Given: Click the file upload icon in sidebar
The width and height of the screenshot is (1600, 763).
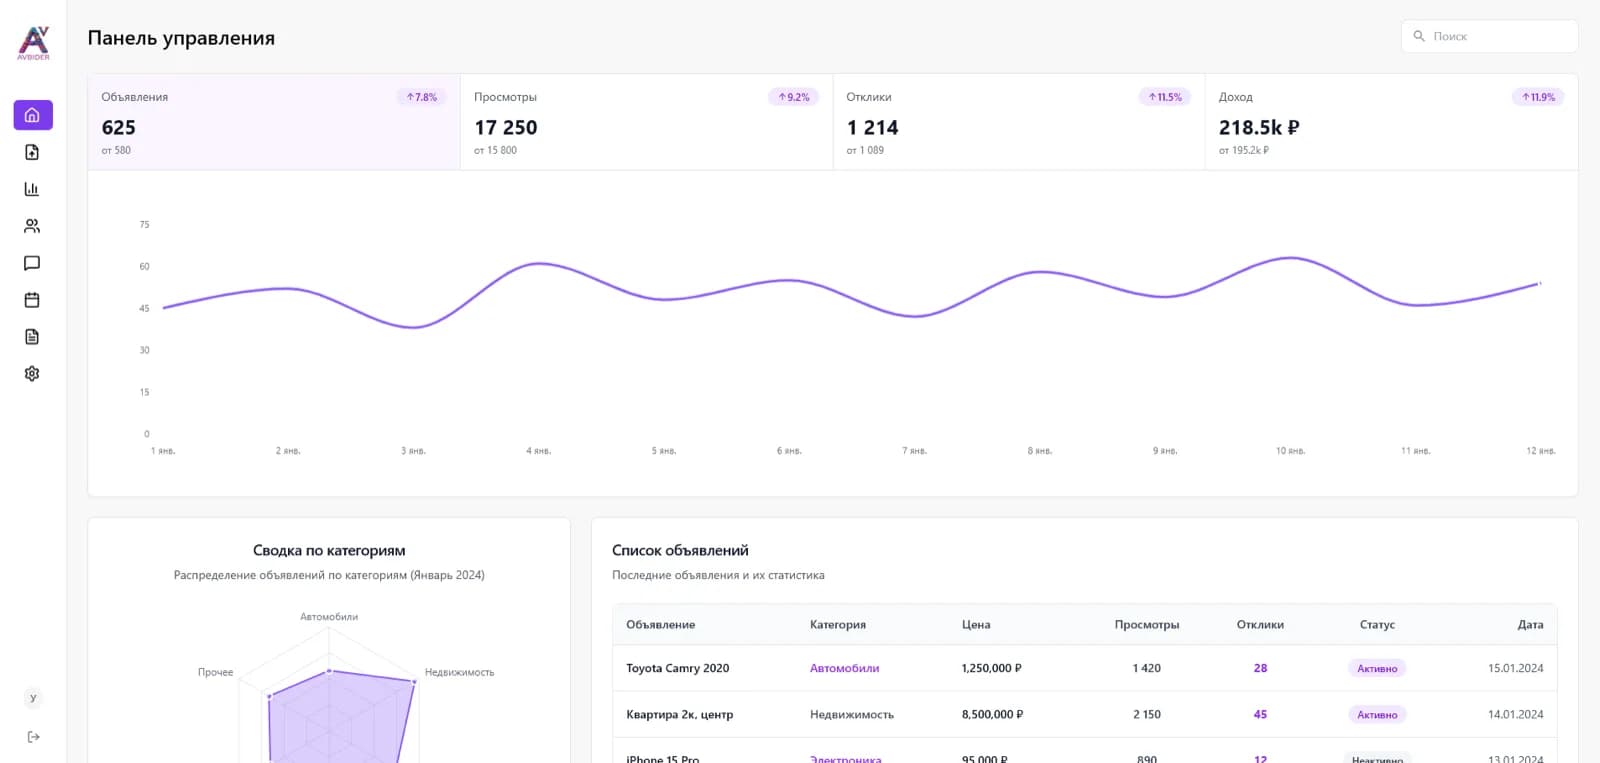Looking at the screenshot, I should (32, 152).
